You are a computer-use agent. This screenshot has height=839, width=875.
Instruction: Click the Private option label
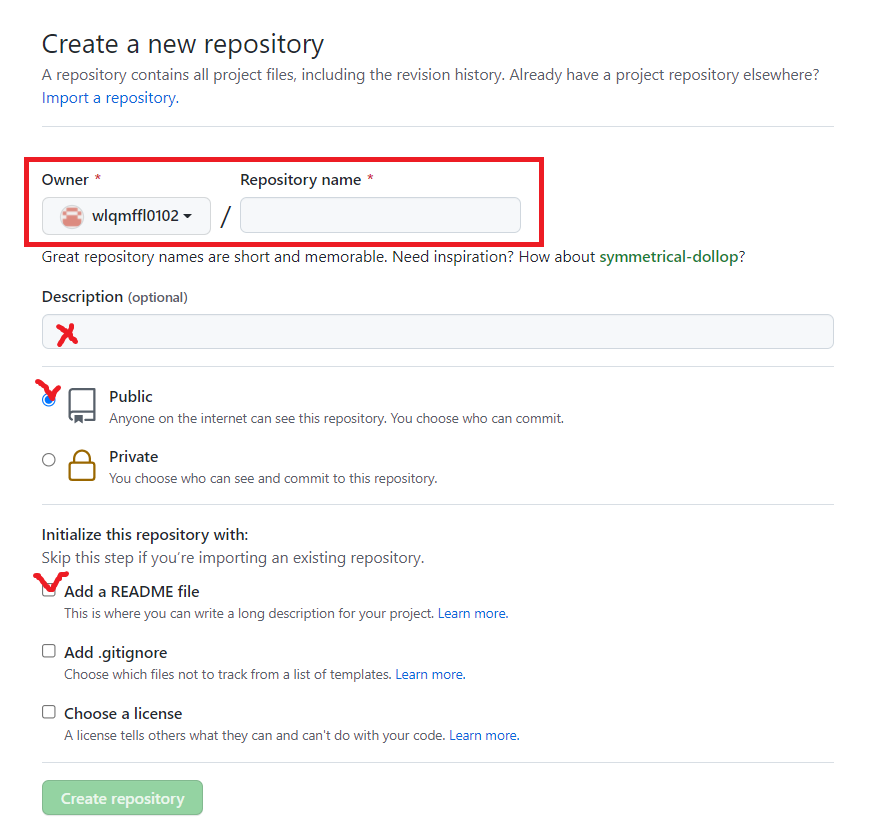tap(134, 457)
